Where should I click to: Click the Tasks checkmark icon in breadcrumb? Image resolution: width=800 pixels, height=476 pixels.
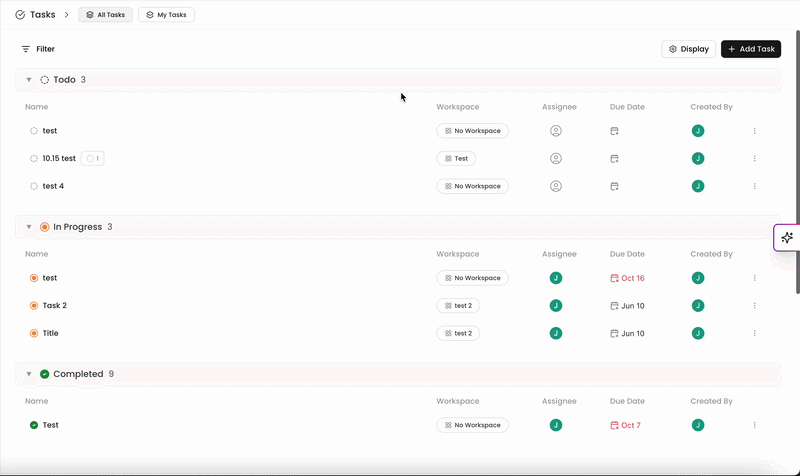click(20, 15)
